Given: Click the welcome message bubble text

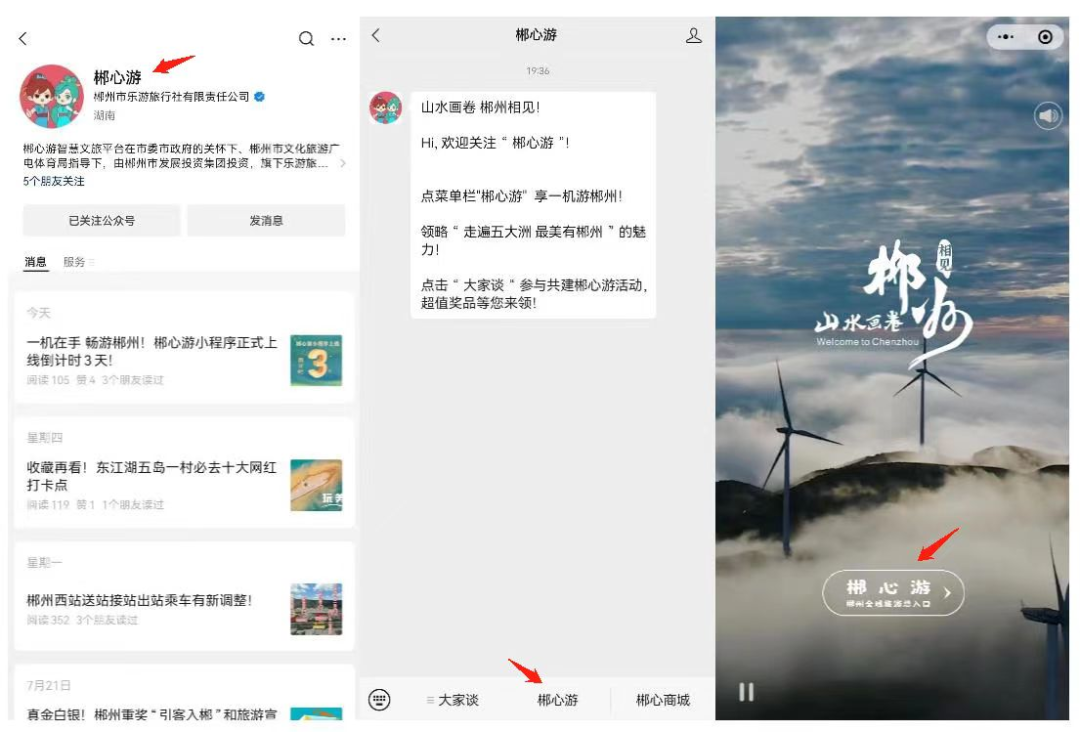Looking at the screenshot, I should coord(534,205).
